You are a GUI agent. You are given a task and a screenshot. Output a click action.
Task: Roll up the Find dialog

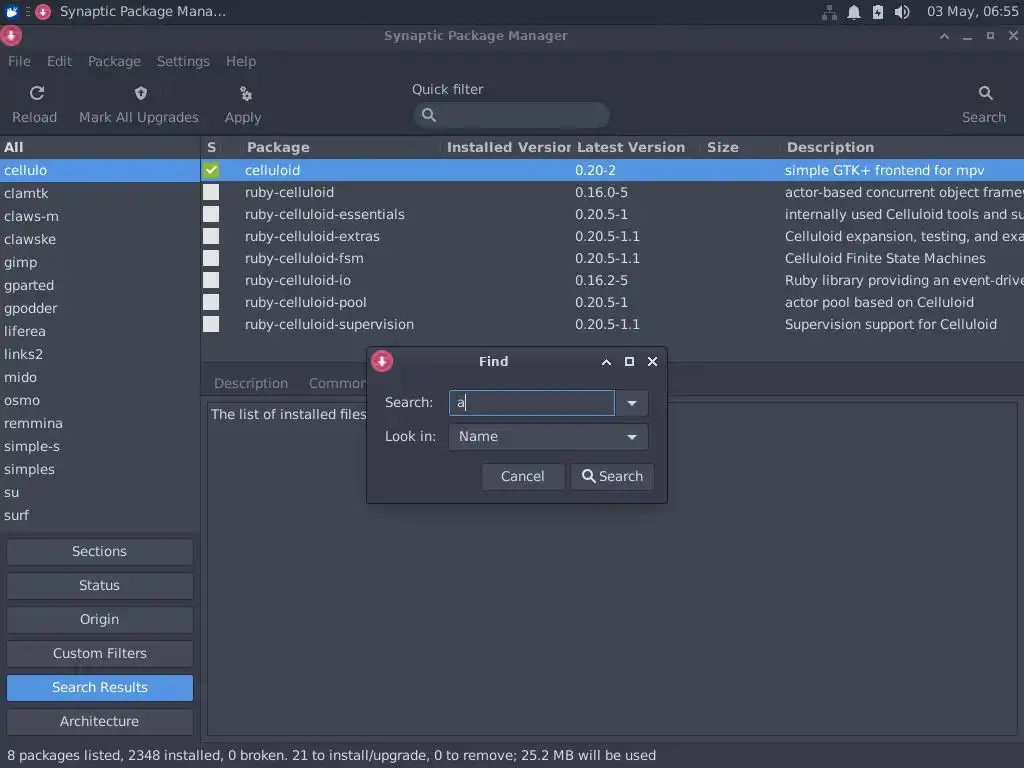(x=606, y=362)
